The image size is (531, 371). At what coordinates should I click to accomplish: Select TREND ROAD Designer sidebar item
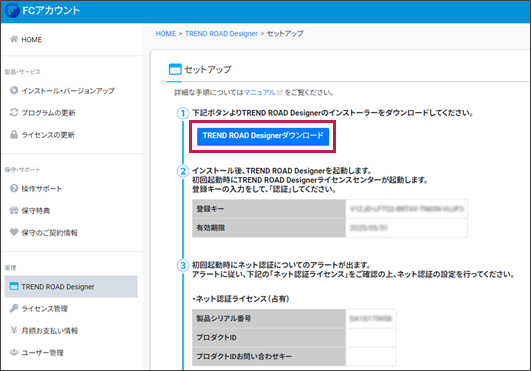click(71, 287)
